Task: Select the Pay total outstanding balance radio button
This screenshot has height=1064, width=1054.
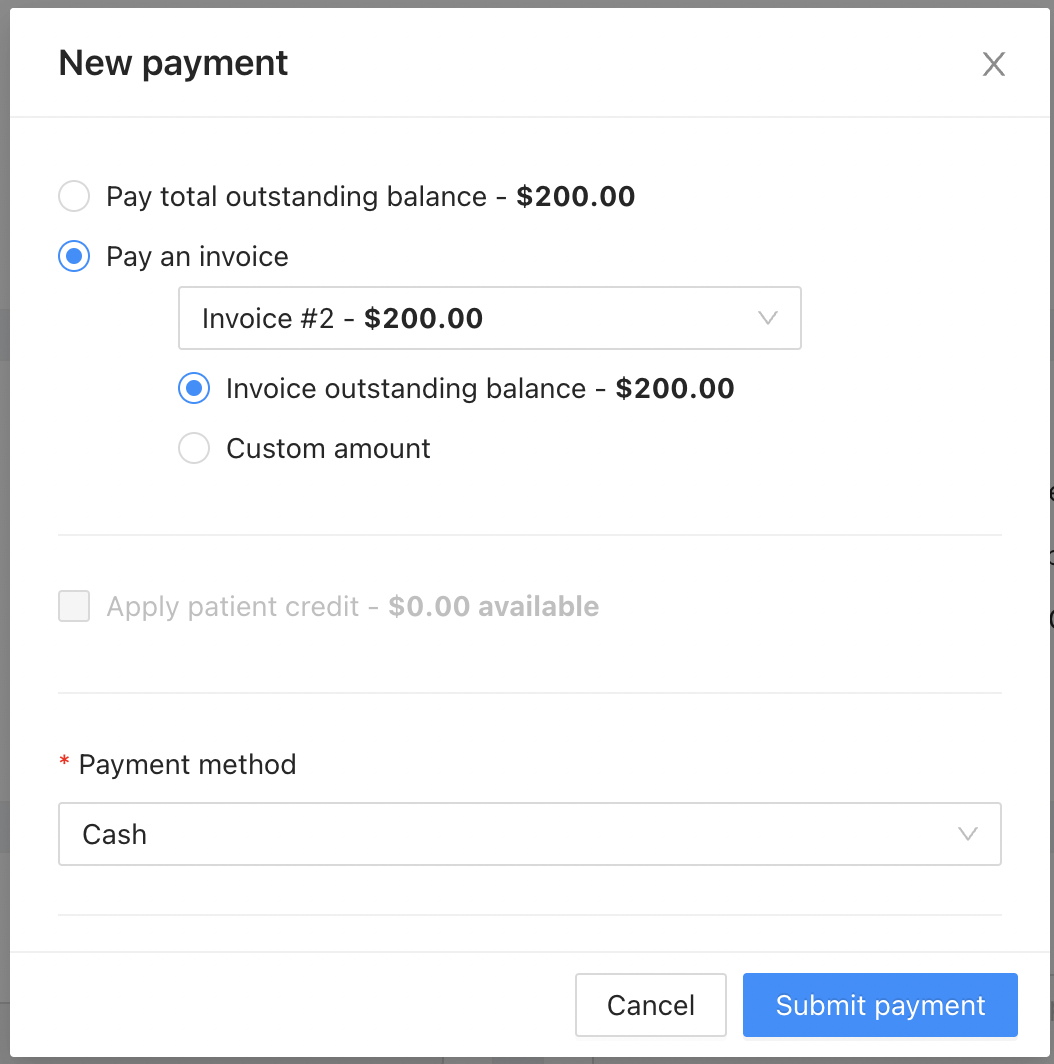Action: (74, 196)
